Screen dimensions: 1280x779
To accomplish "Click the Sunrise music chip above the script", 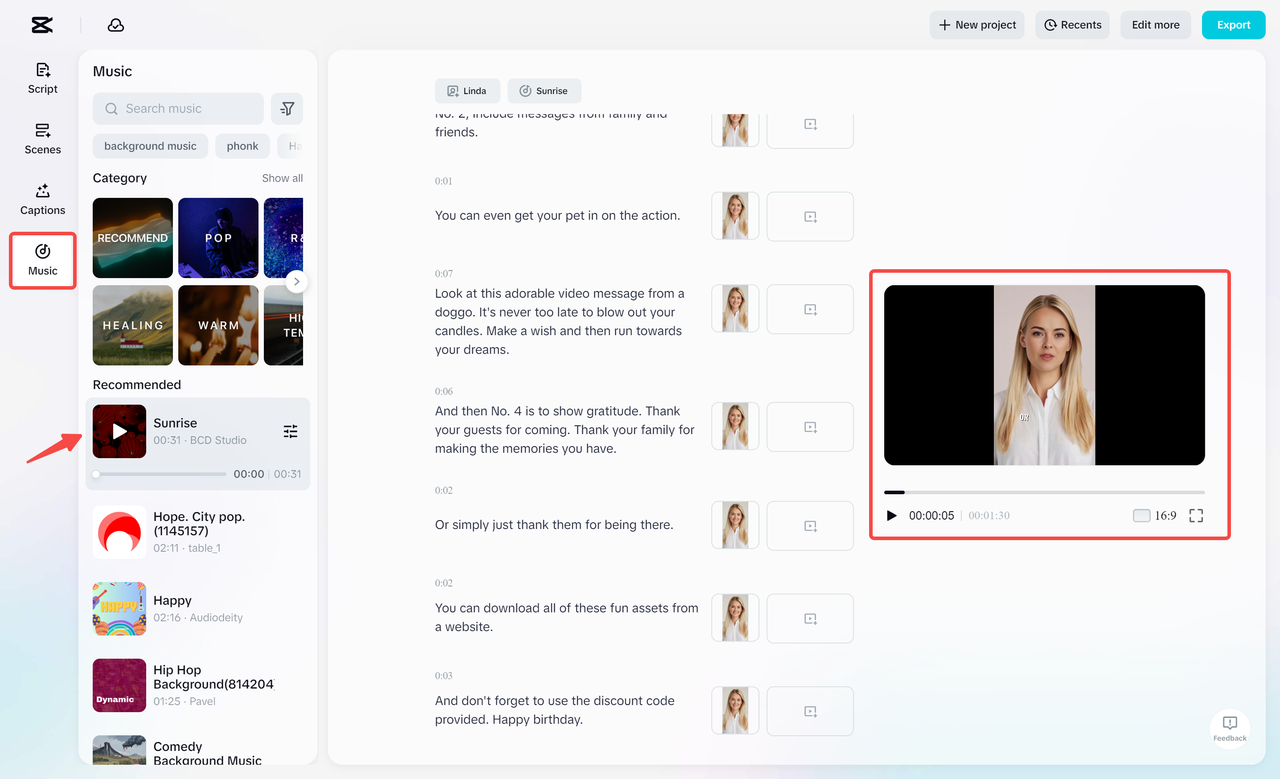I will pyautogui.click(x=544, y=91).
